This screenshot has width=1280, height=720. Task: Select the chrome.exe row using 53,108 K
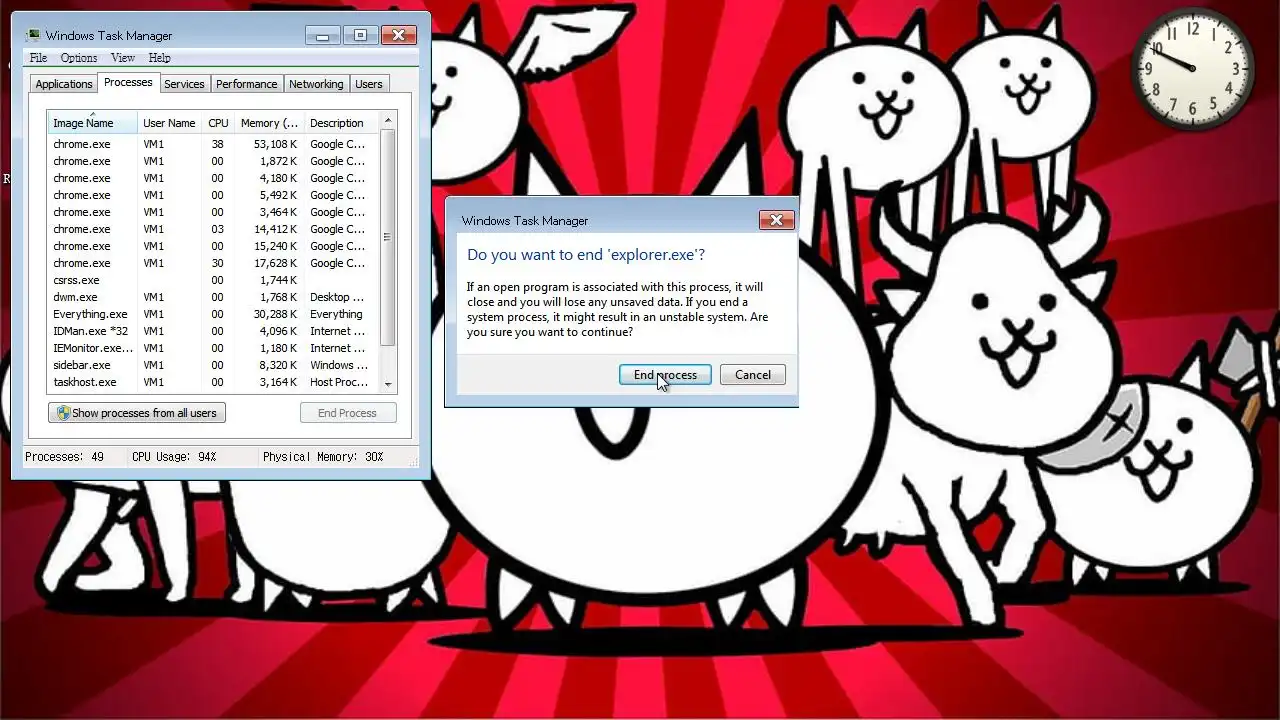tap(214, 144)
